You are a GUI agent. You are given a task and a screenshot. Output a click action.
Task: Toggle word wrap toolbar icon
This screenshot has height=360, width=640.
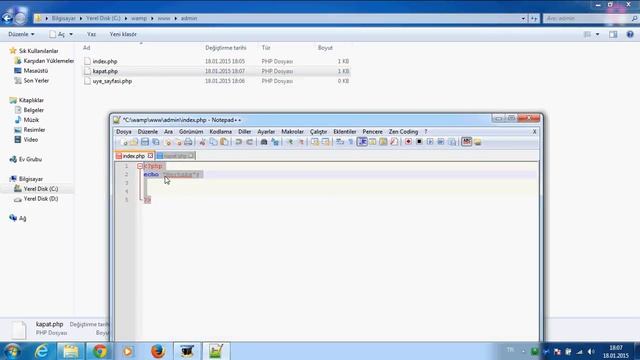pyautogui.click(x=340, y=142)
